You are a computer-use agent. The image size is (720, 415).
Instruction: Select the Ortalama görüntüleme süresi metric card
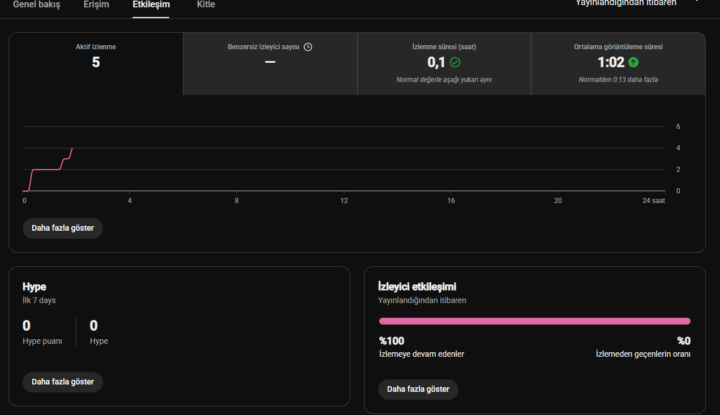618,64
